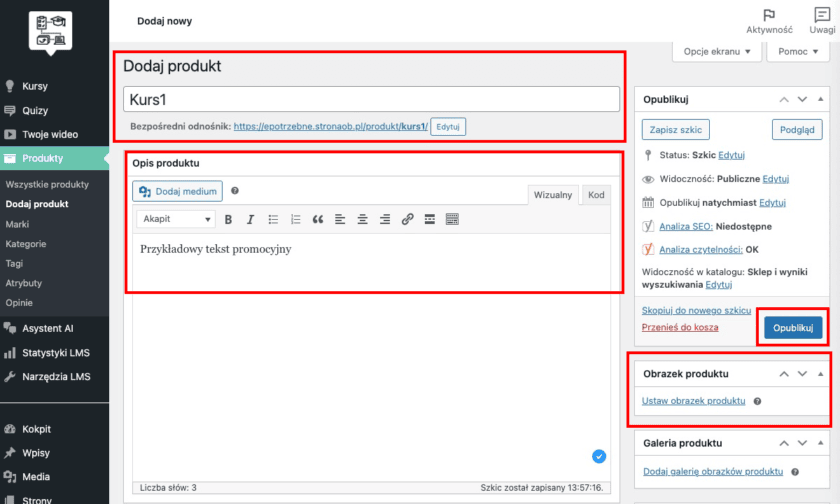Toggle the editor toolbar kitchen sink
840x504 pixels.
452,219
